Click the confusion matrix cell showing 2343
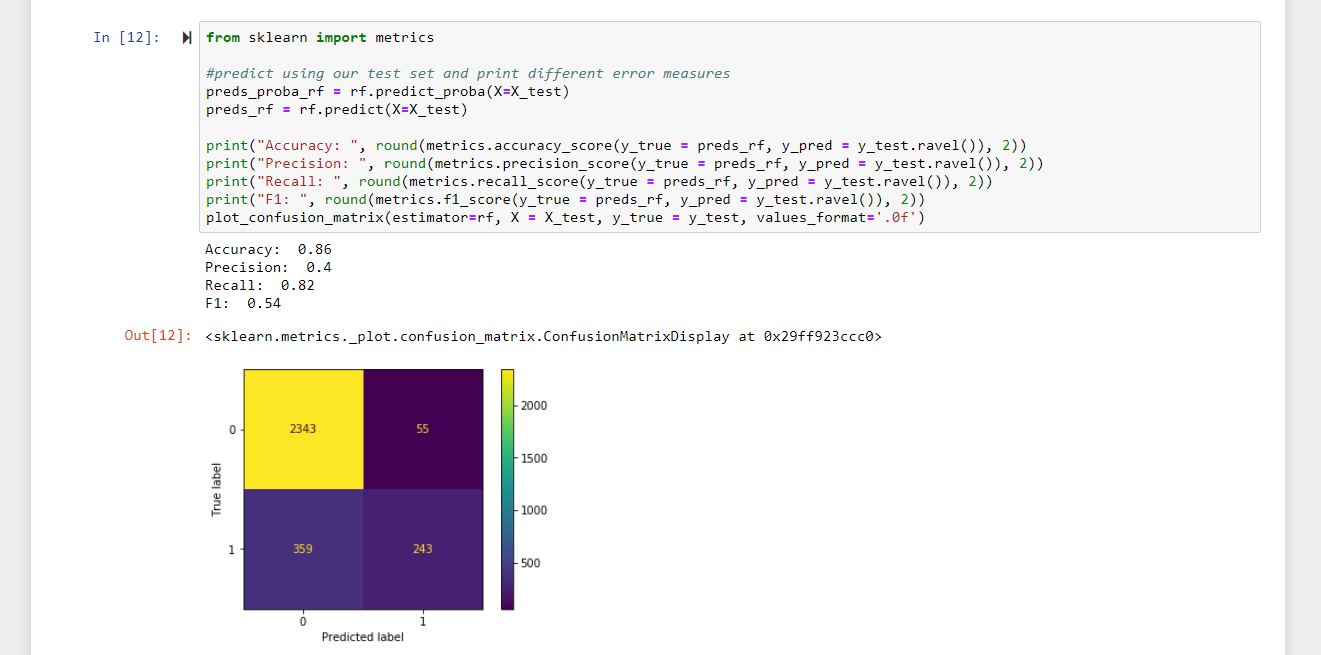 pos(302,428)
